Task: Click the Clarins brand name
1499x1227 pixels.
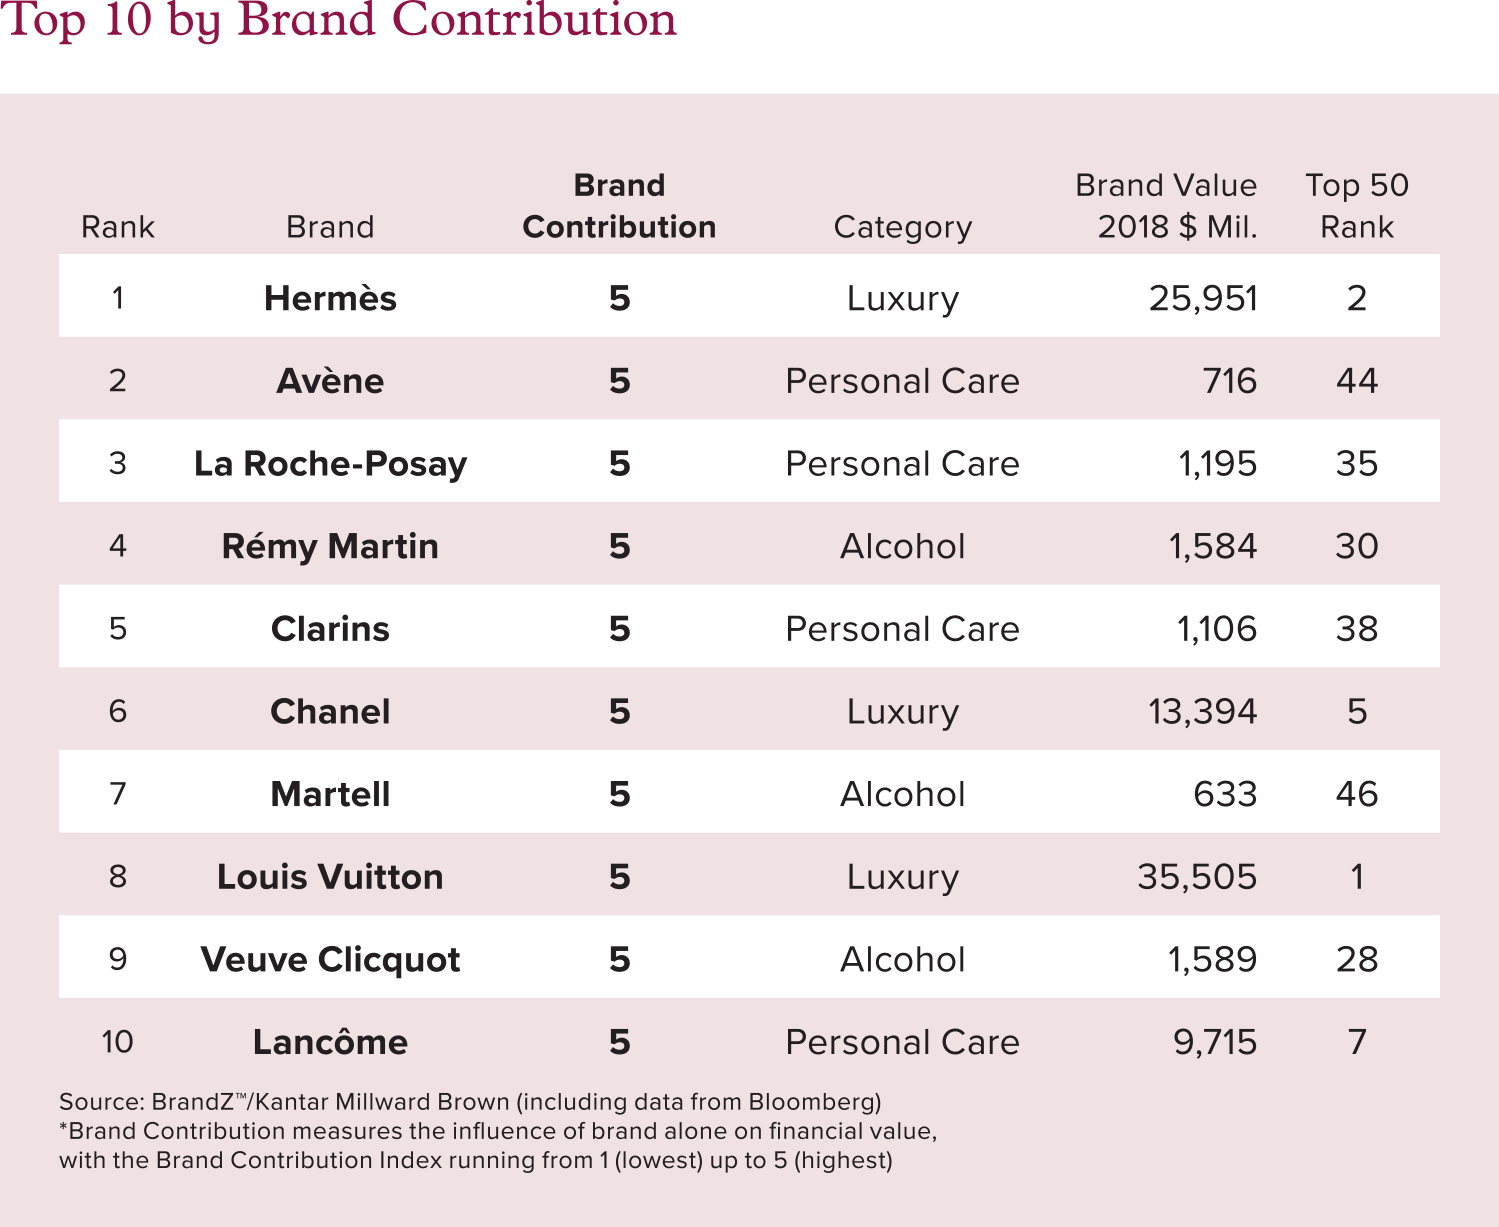Action: pos(330,629)
